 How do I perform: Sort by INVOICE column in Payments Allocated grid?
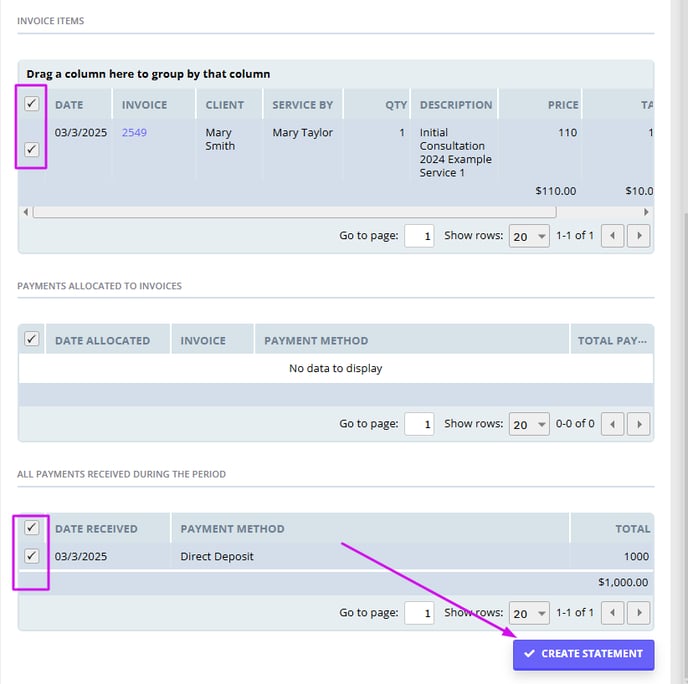(x=213, y=340)
